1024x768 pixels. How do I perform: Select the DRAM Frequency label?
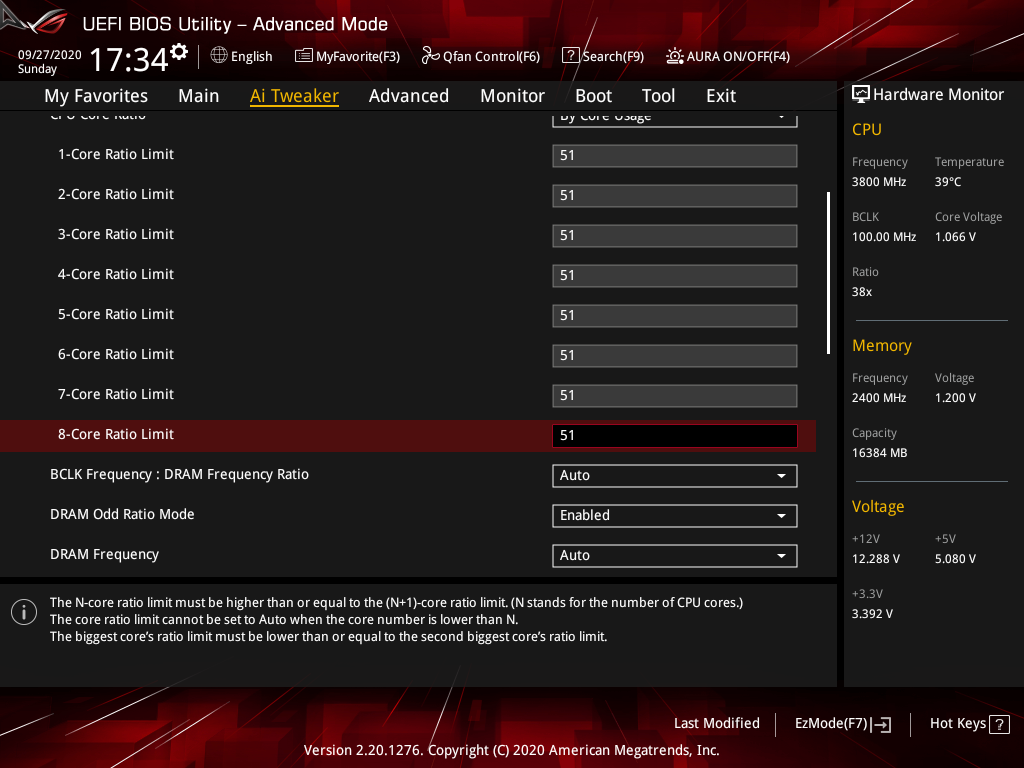click(104, 554)
